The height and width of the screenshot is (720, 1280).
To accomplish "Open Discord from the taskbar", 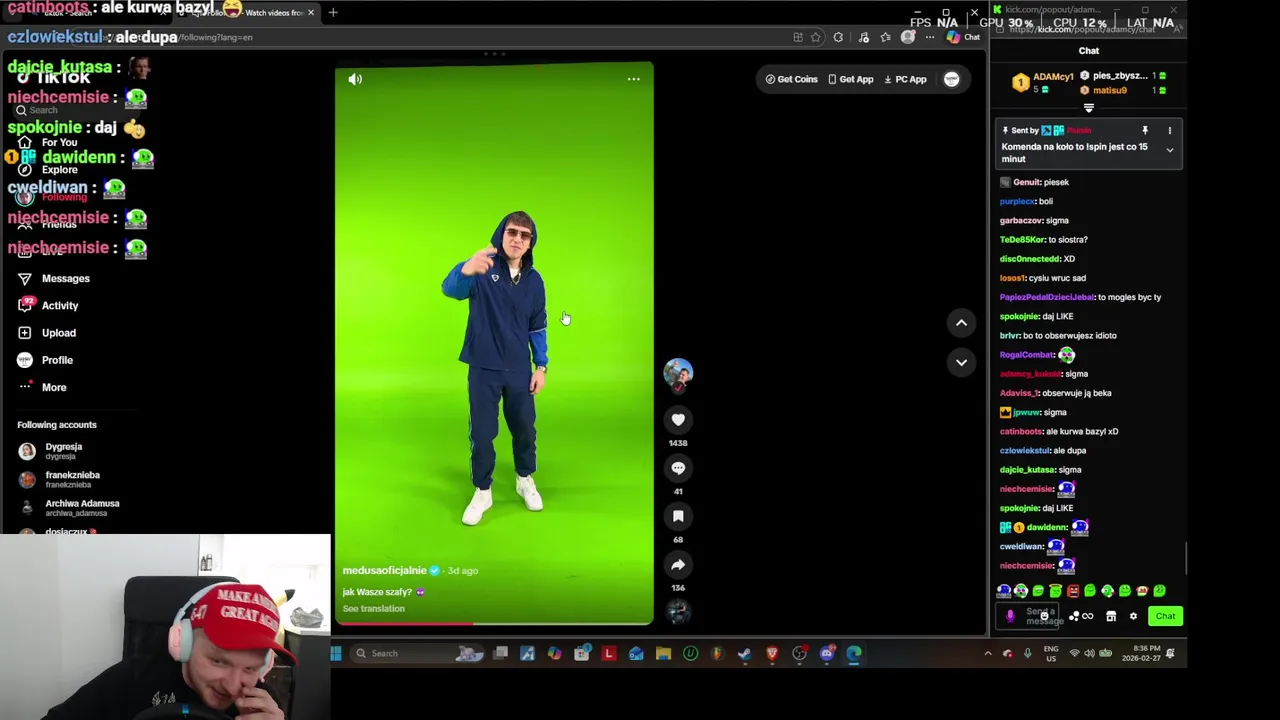I will [827, 653].
